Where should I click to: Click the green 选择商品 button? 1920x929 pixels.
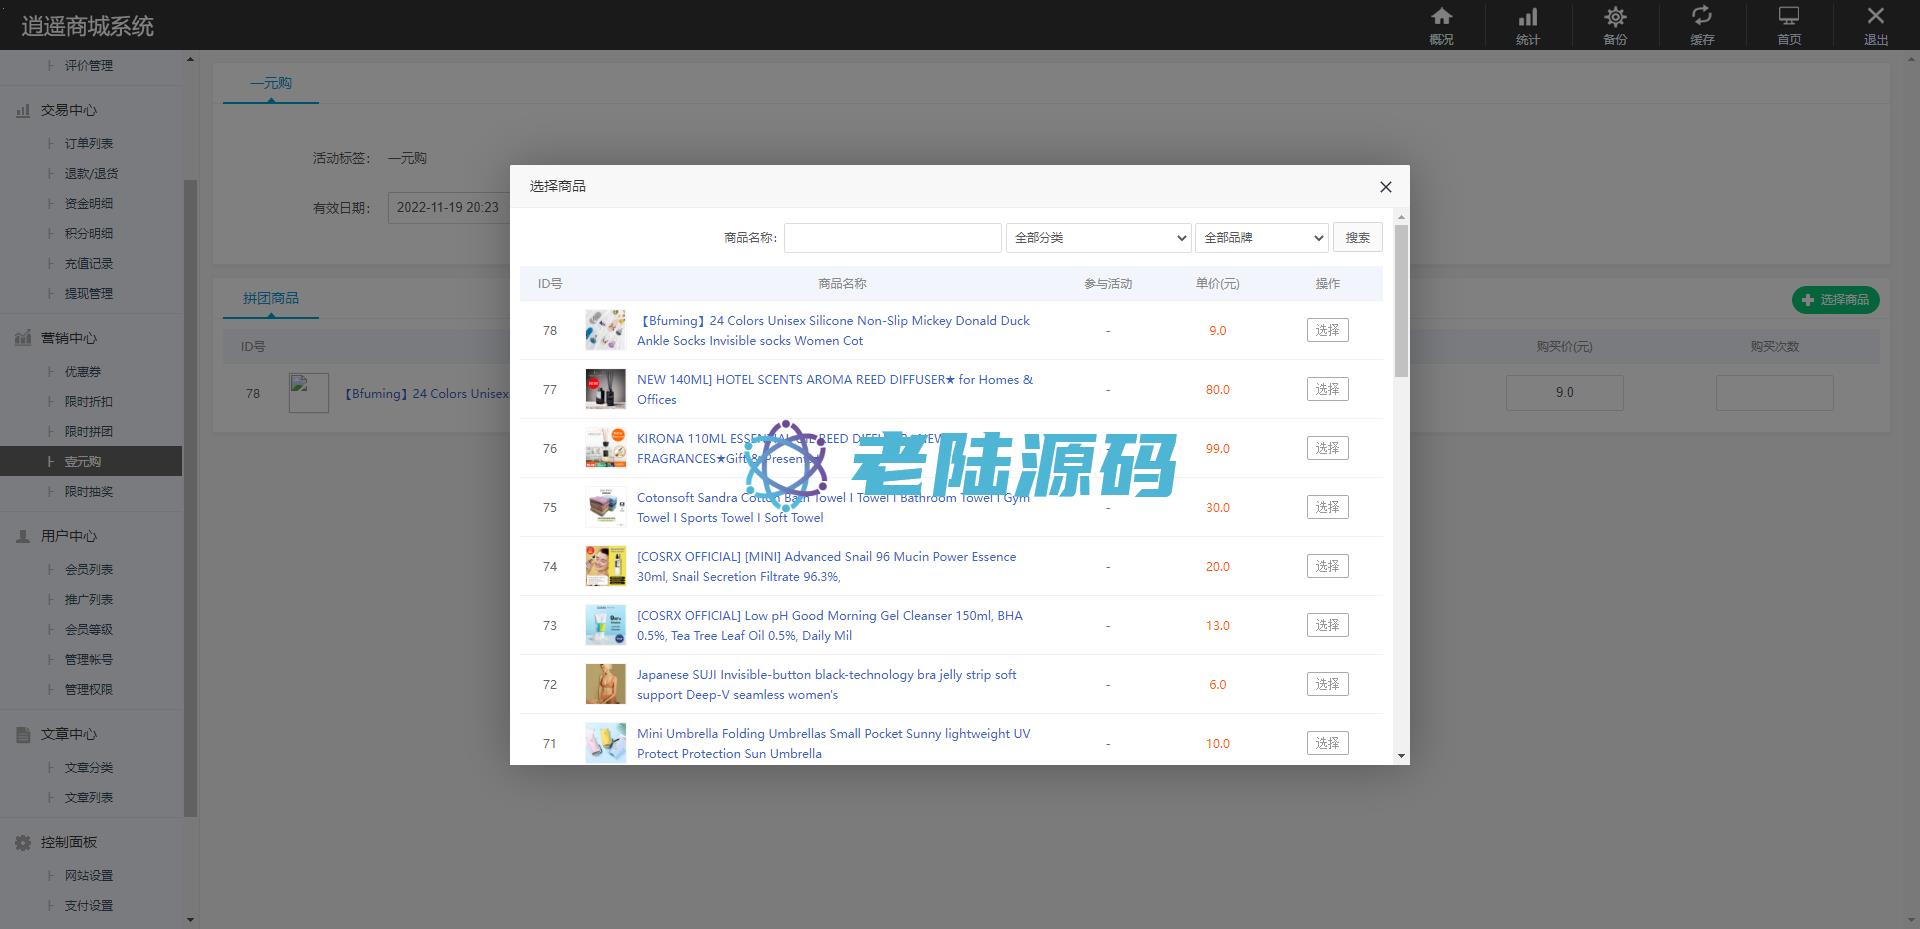(1835, 300)
